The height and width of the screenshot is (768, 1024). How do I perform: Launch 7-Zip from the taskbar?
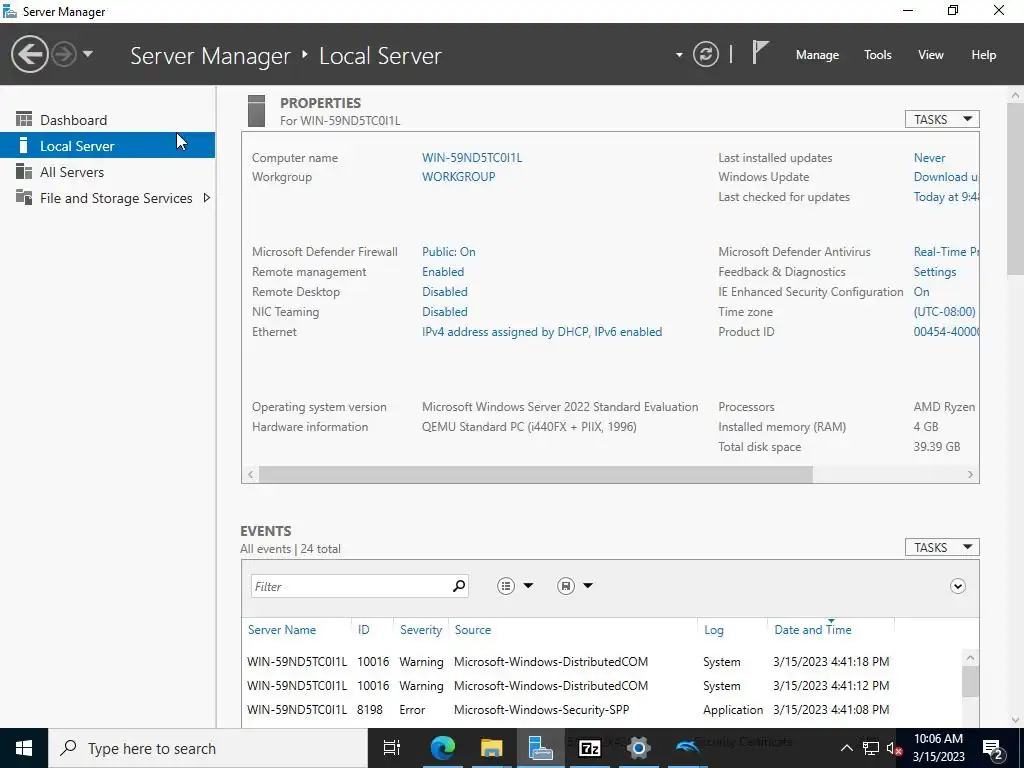[589, 748]
